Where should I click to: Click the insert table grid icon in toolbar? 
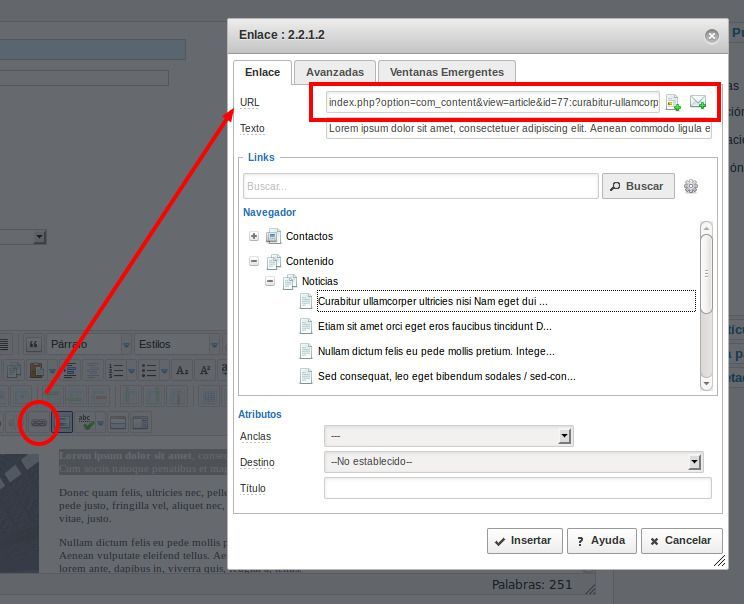(x=209, y=396)
